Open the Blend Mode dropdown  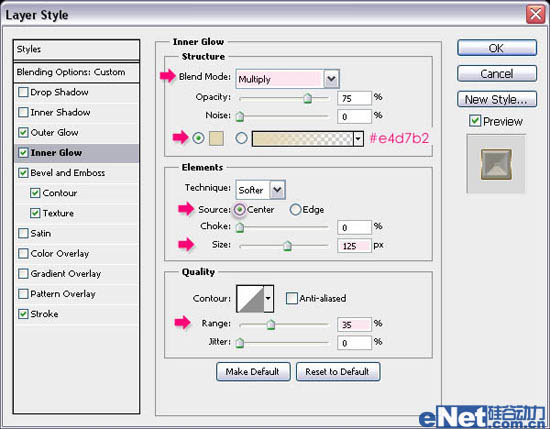[x=287, y=79]
